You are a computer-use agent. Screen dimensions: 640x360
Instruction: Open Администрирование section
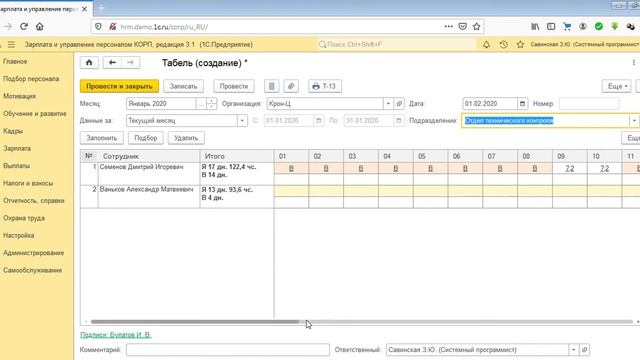click(x=33, y=253)
